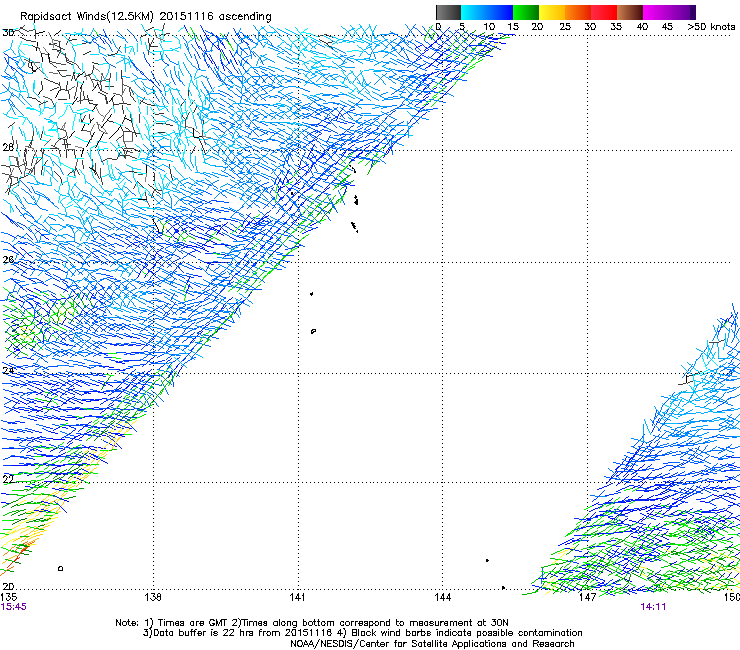Click the latitude label '30'
The width and height of the screenshot is (740, 650).
8,33
